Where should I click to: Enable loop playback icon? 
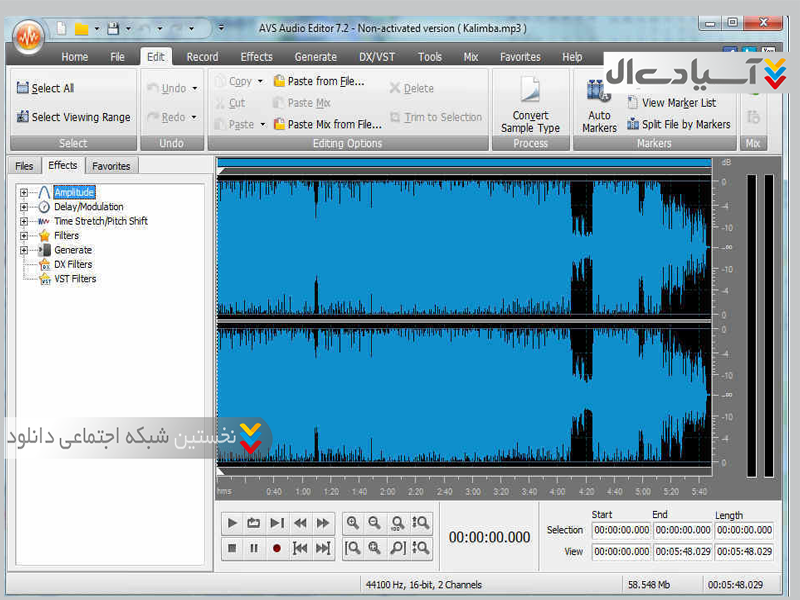pyautogui.click(x=254, y=523)
